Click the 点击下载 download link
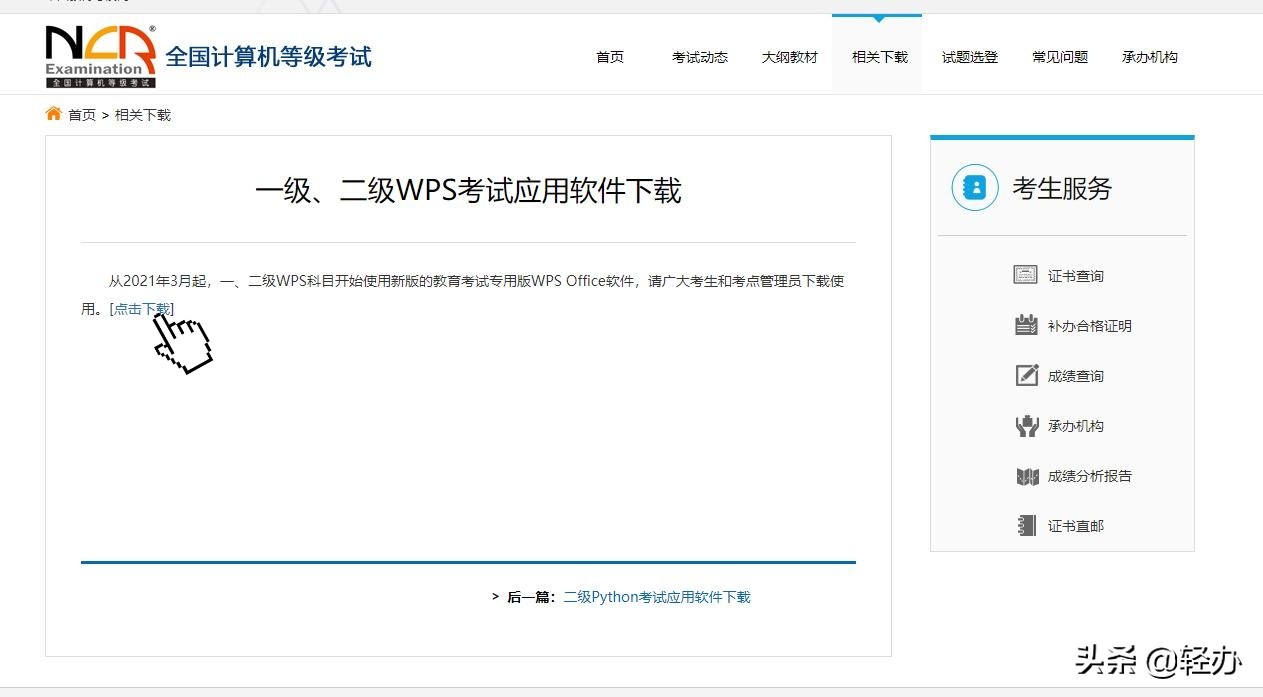The height and width of the screenshot is (697, 1263). click(x=142, y=309)
